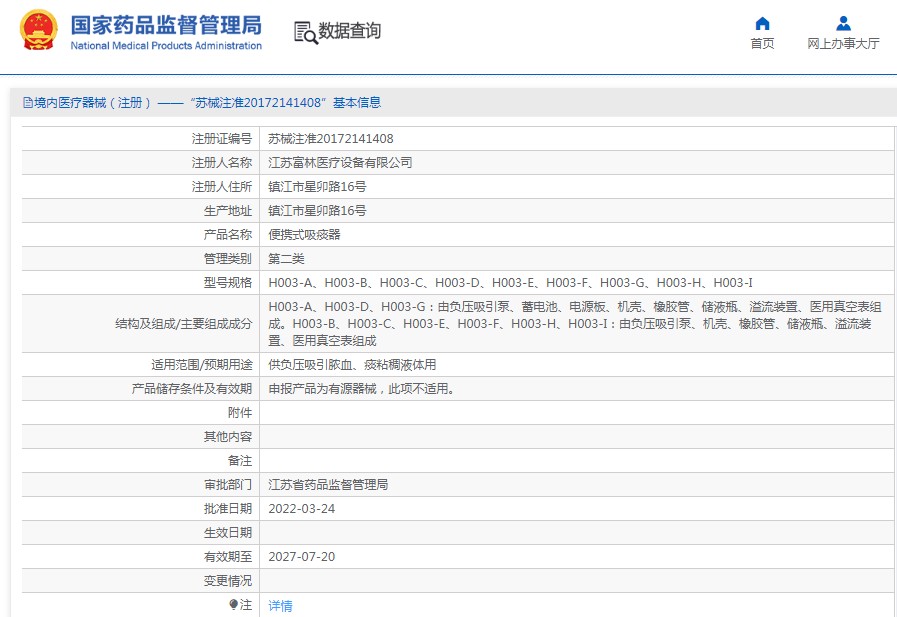Click the 网上办事大厅 person icon
Viewport: 897px width, 617px height.
[843, 23]
